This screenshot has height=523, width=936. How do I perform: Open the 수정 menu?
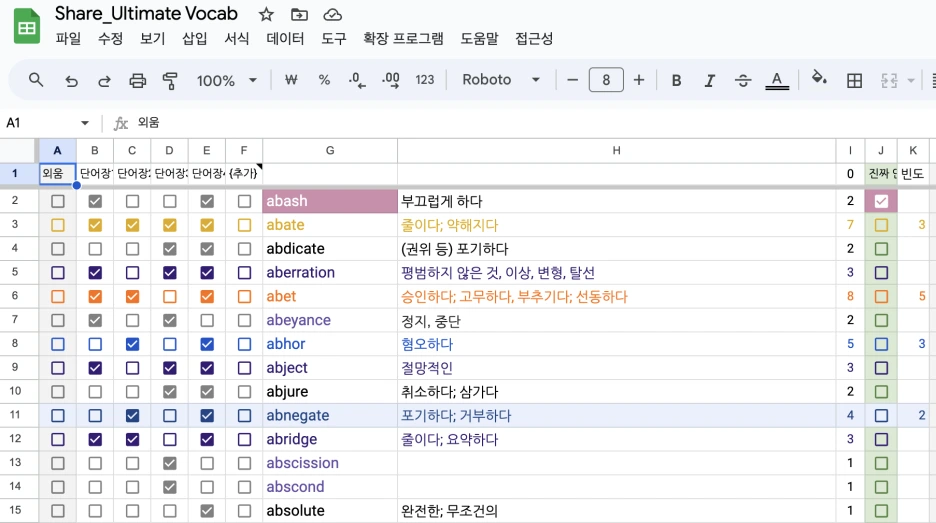click(x=110, y=39)
